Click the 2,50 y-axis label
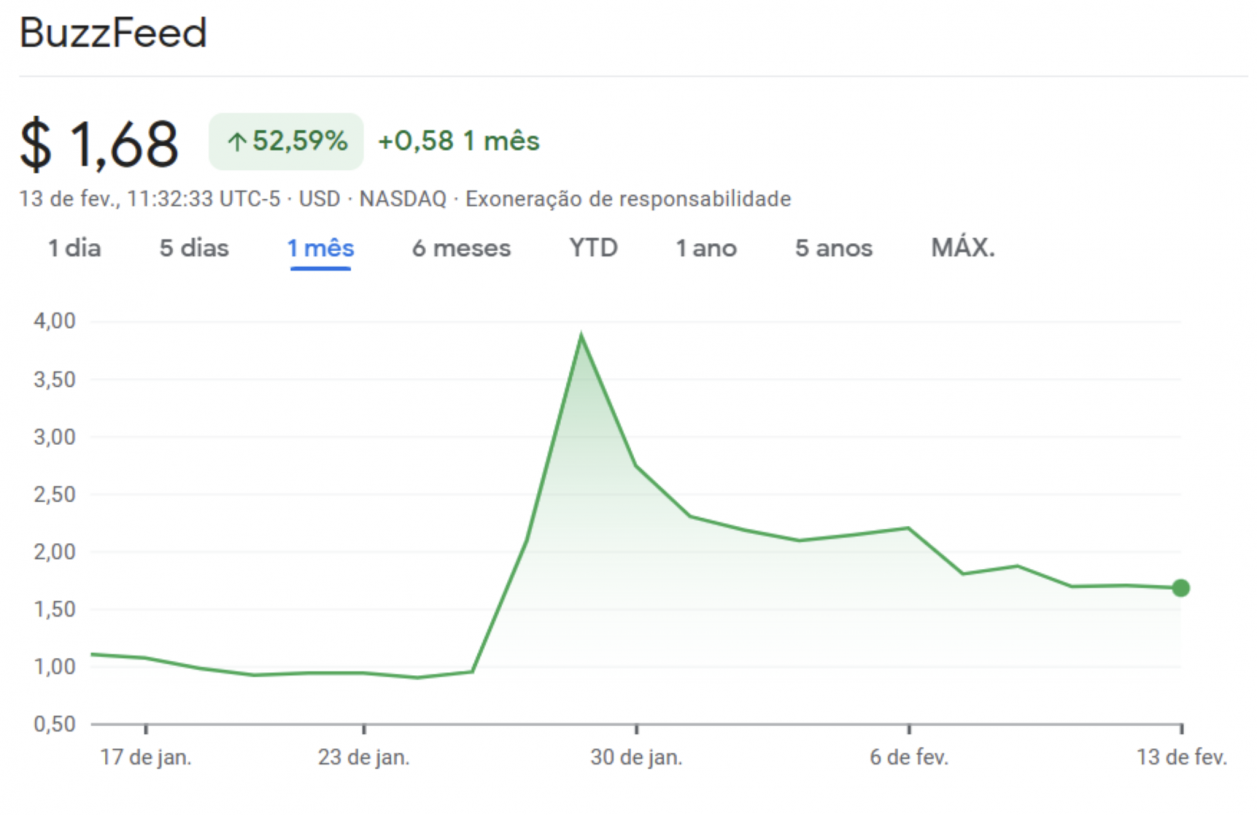This screenshot has height=815, width=1257. click(x=56, y=494)
